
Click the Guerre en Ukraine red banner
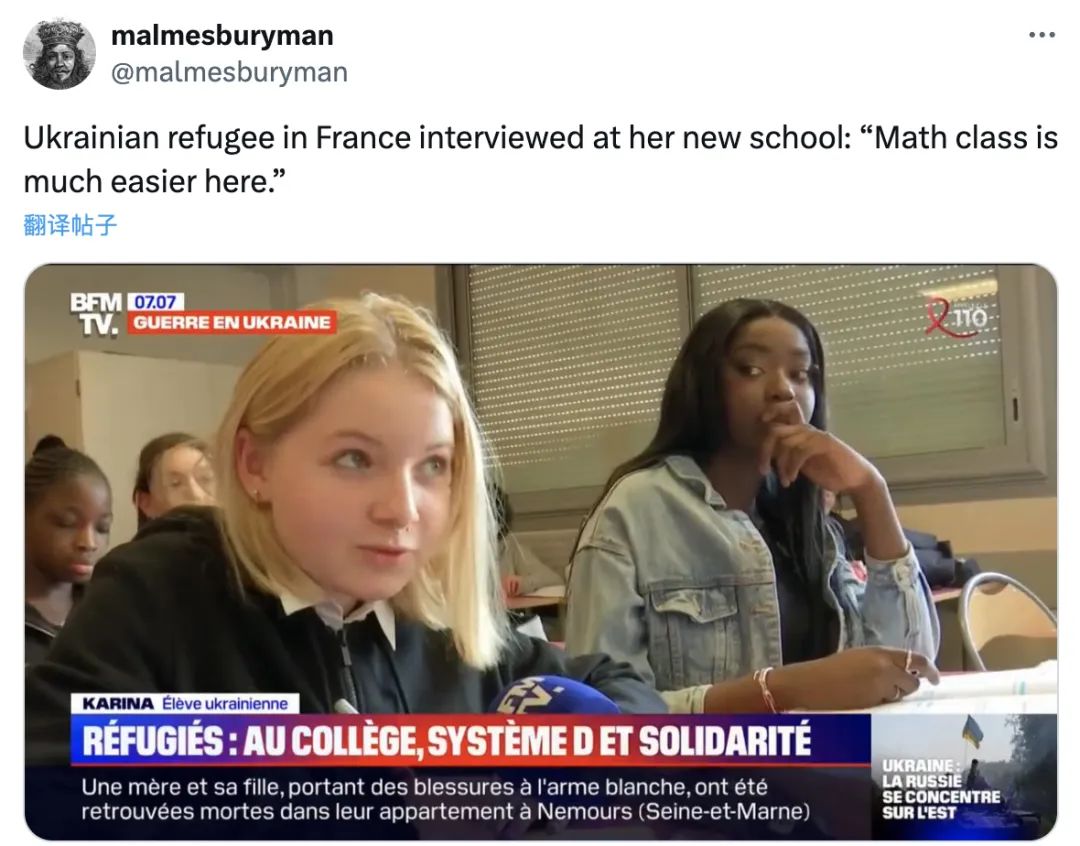[x=231, y=322]
